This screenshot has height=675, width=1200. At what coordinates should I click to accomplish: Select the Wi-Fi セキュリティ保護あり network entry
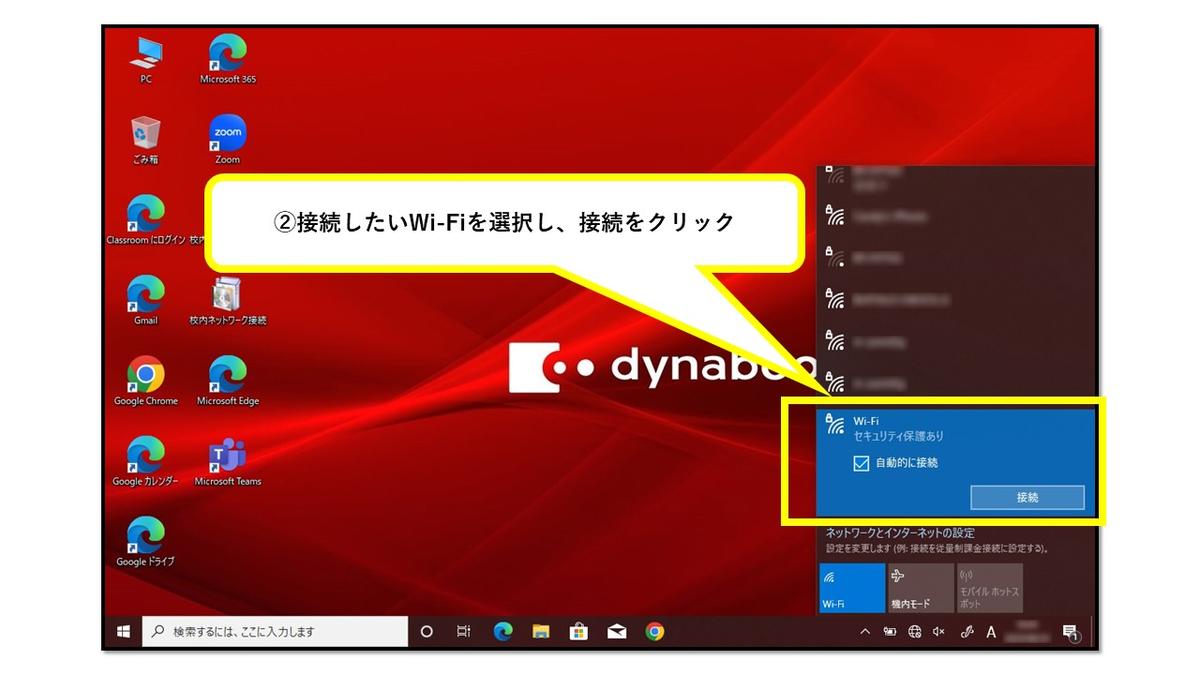[x=955, y=461]
